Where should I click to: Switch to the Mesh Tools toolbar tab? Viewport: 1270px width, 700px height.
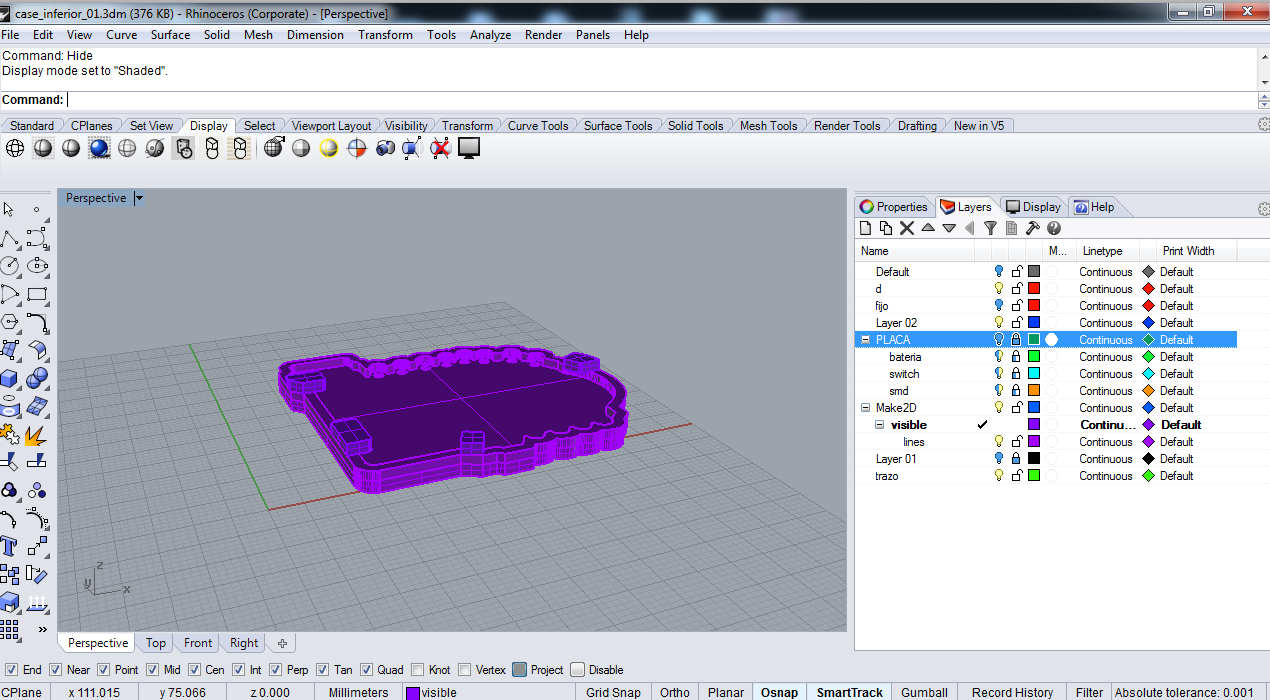(x=768, y=126)
